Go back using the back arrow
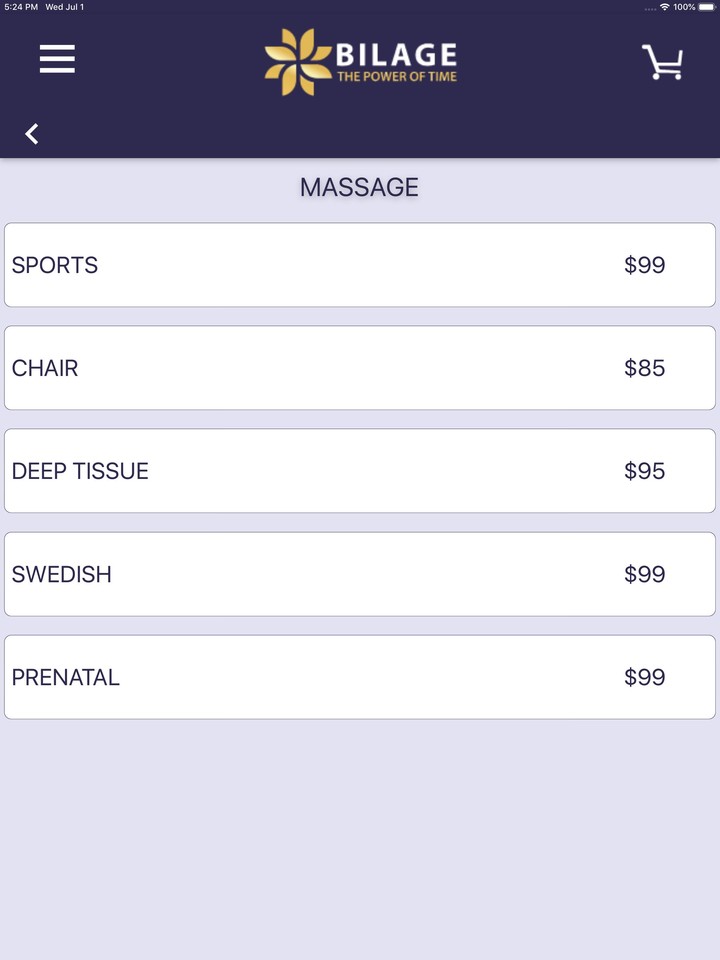 (32, 134)
